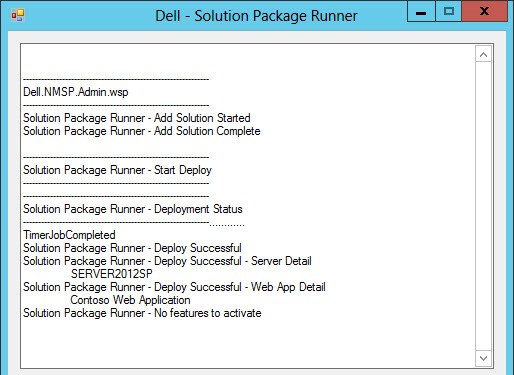The height and width of the screenshot is (375, 514).
Task: Click the scrollbar down arrow
Action: 483,358
